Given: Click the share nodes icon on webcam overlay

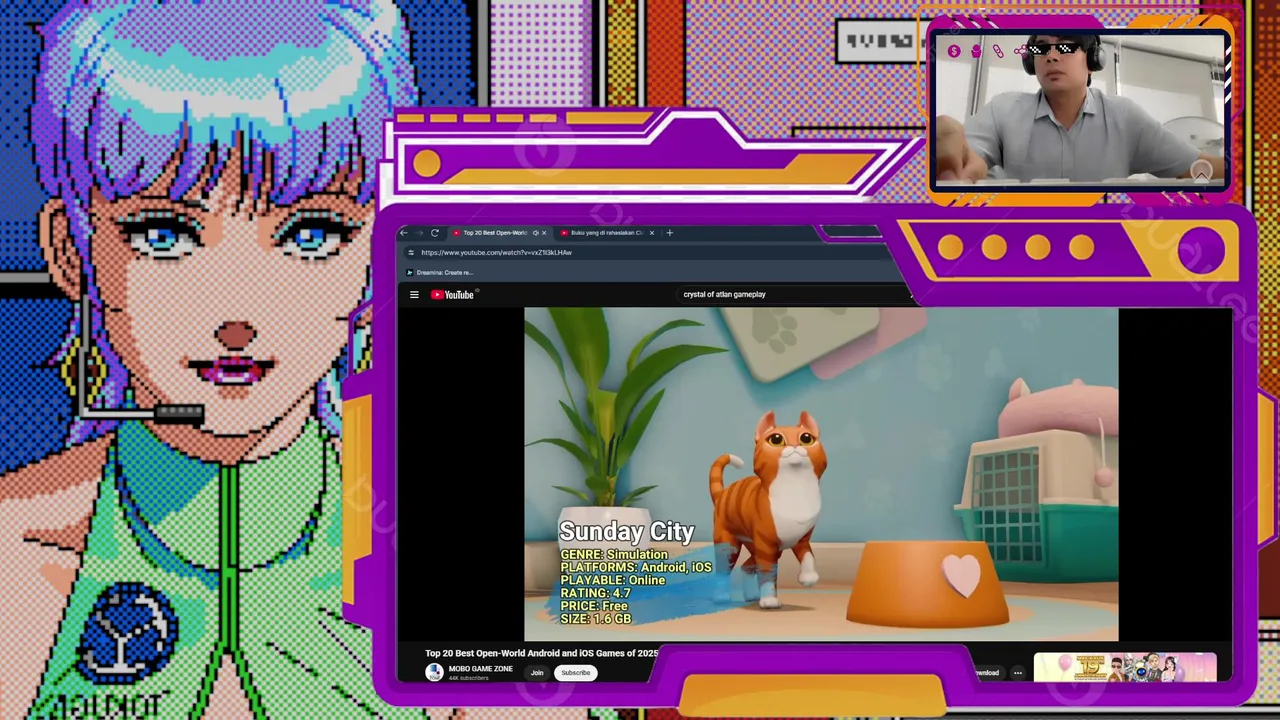Looking at the screenshot, I should coord(1020,52).
